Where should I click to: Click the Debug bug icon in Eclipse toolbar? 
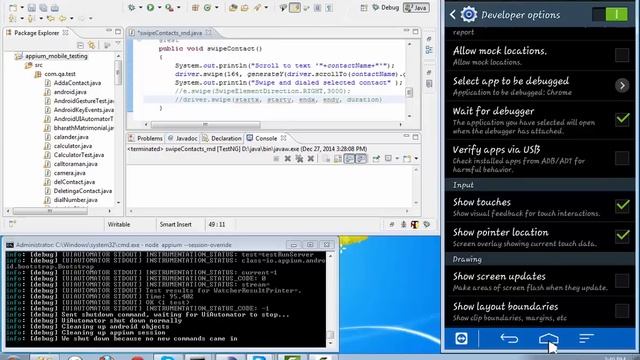(132, 7)
